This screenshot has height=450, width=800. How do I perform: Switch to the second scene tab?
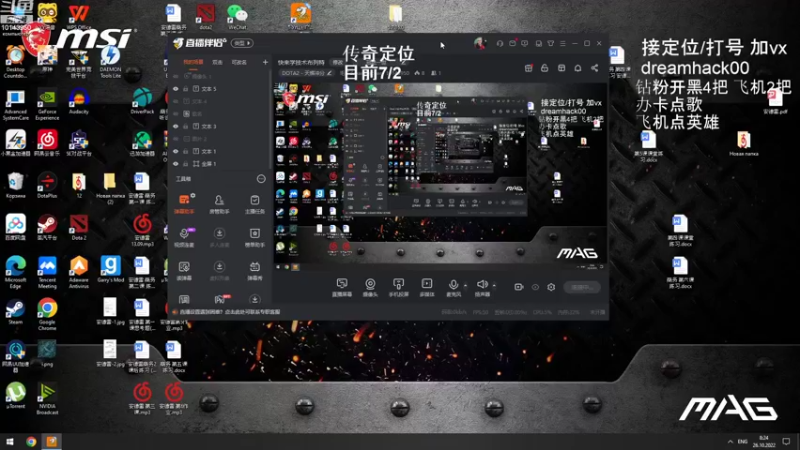click(x=218, y=62)
